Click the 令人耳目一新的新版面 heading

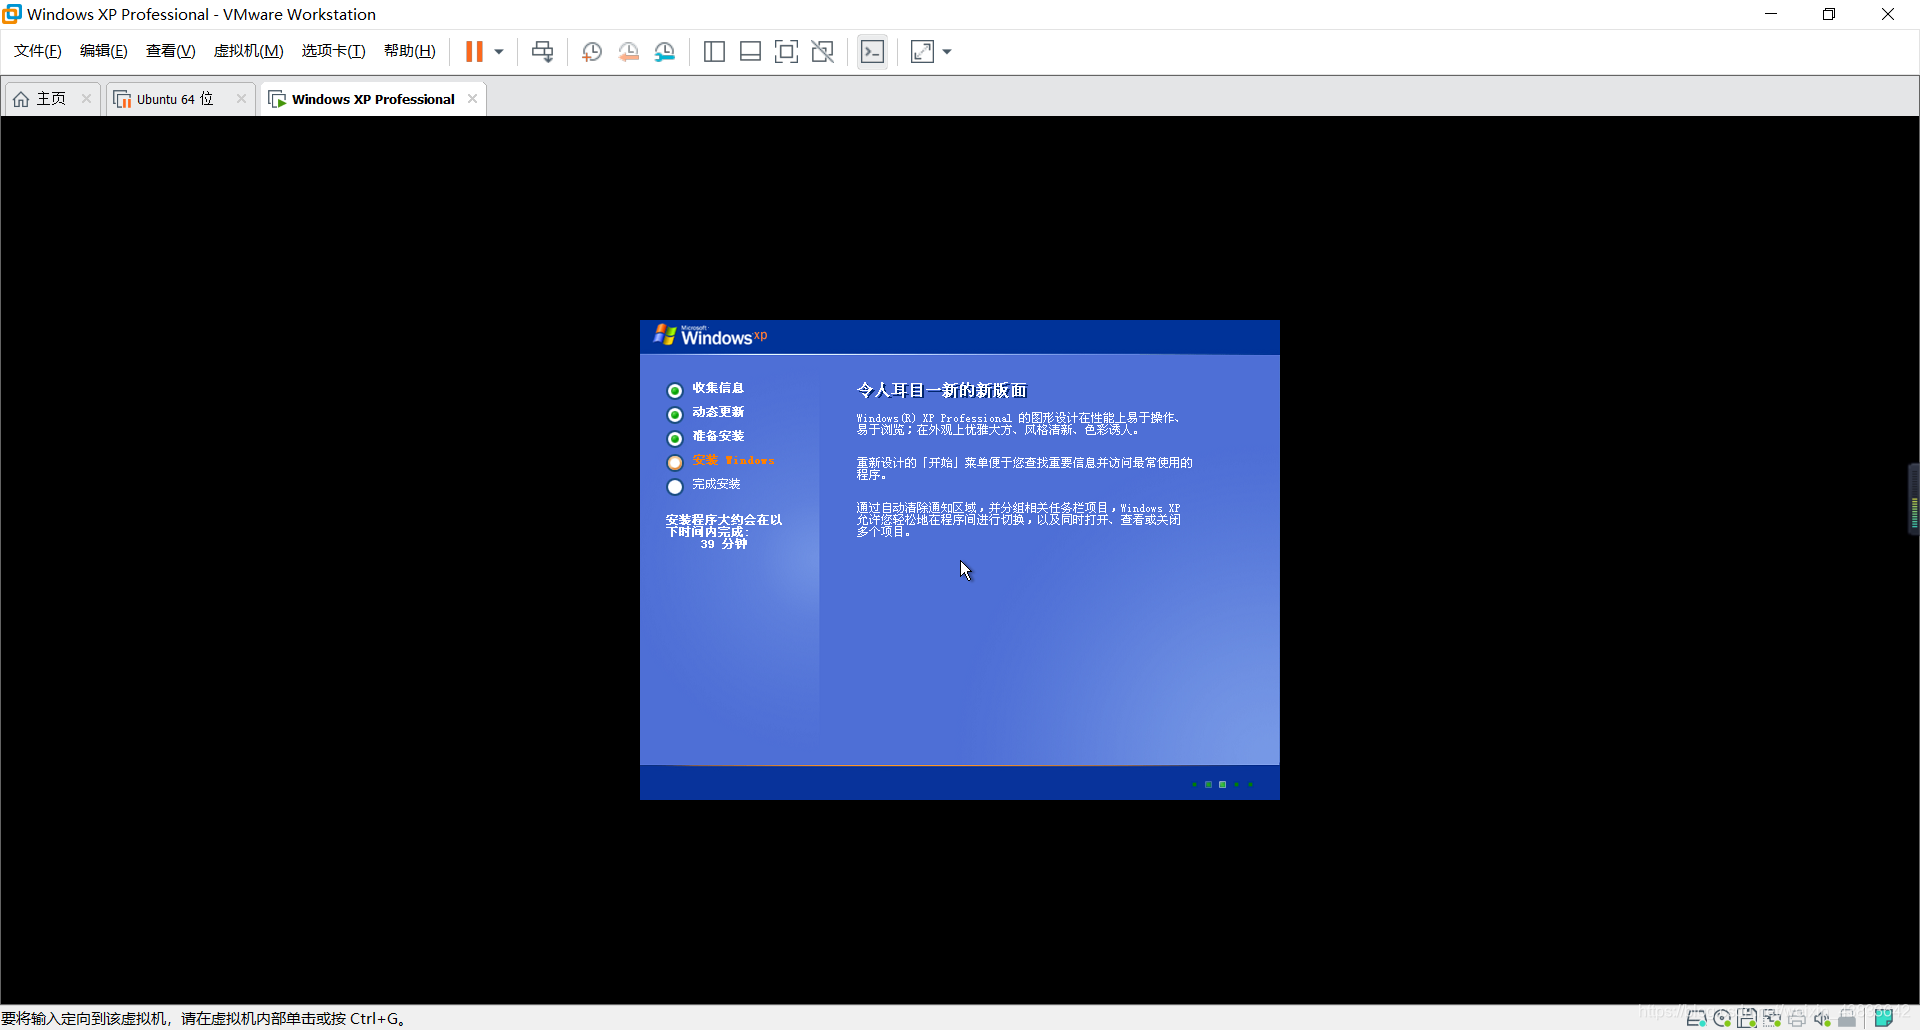coord(942,390)
